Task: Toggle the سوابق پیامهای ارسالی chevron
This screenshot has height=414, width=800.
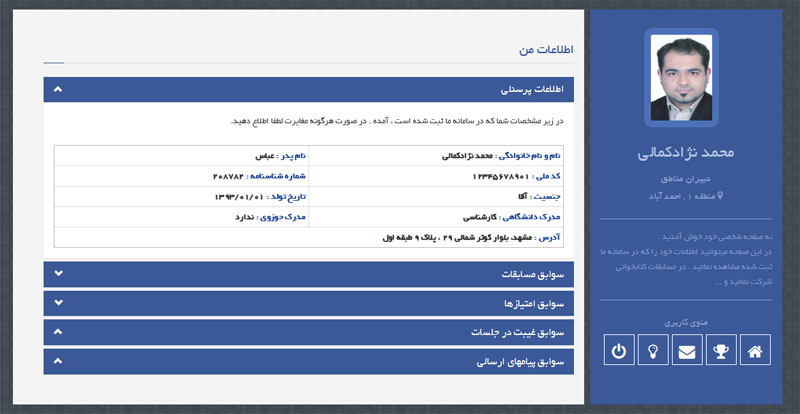Action: coord(58,360)
